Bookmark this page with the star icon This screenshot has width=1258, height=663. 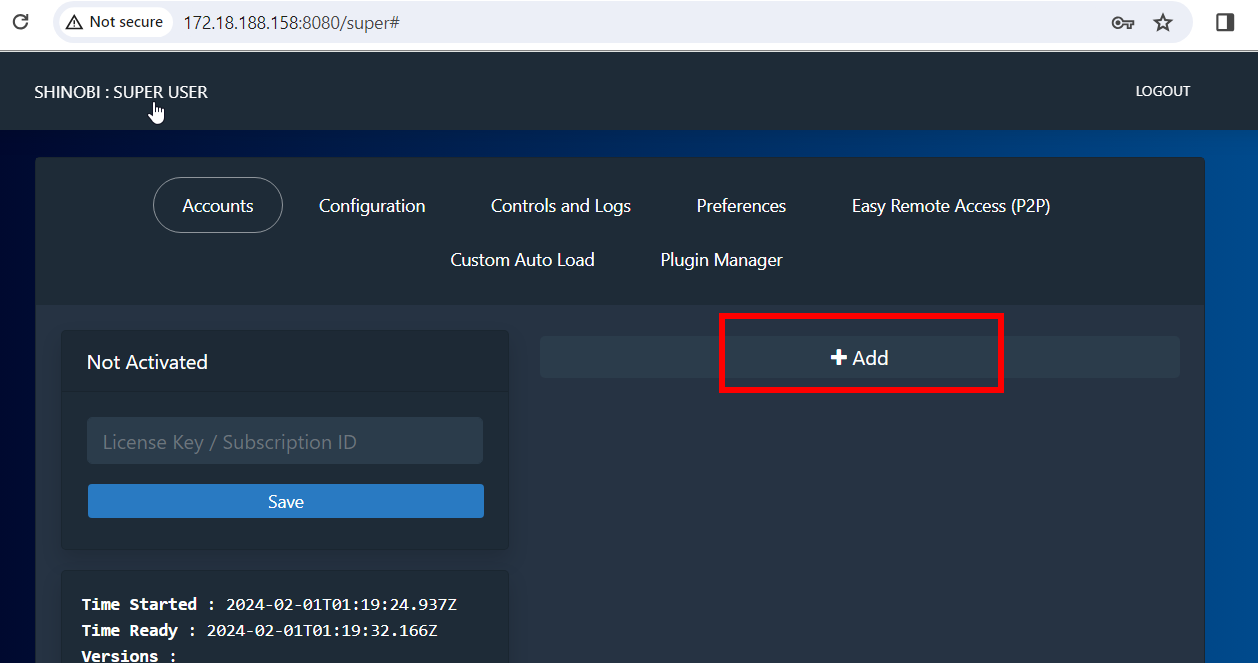[x=1163, y=22]
